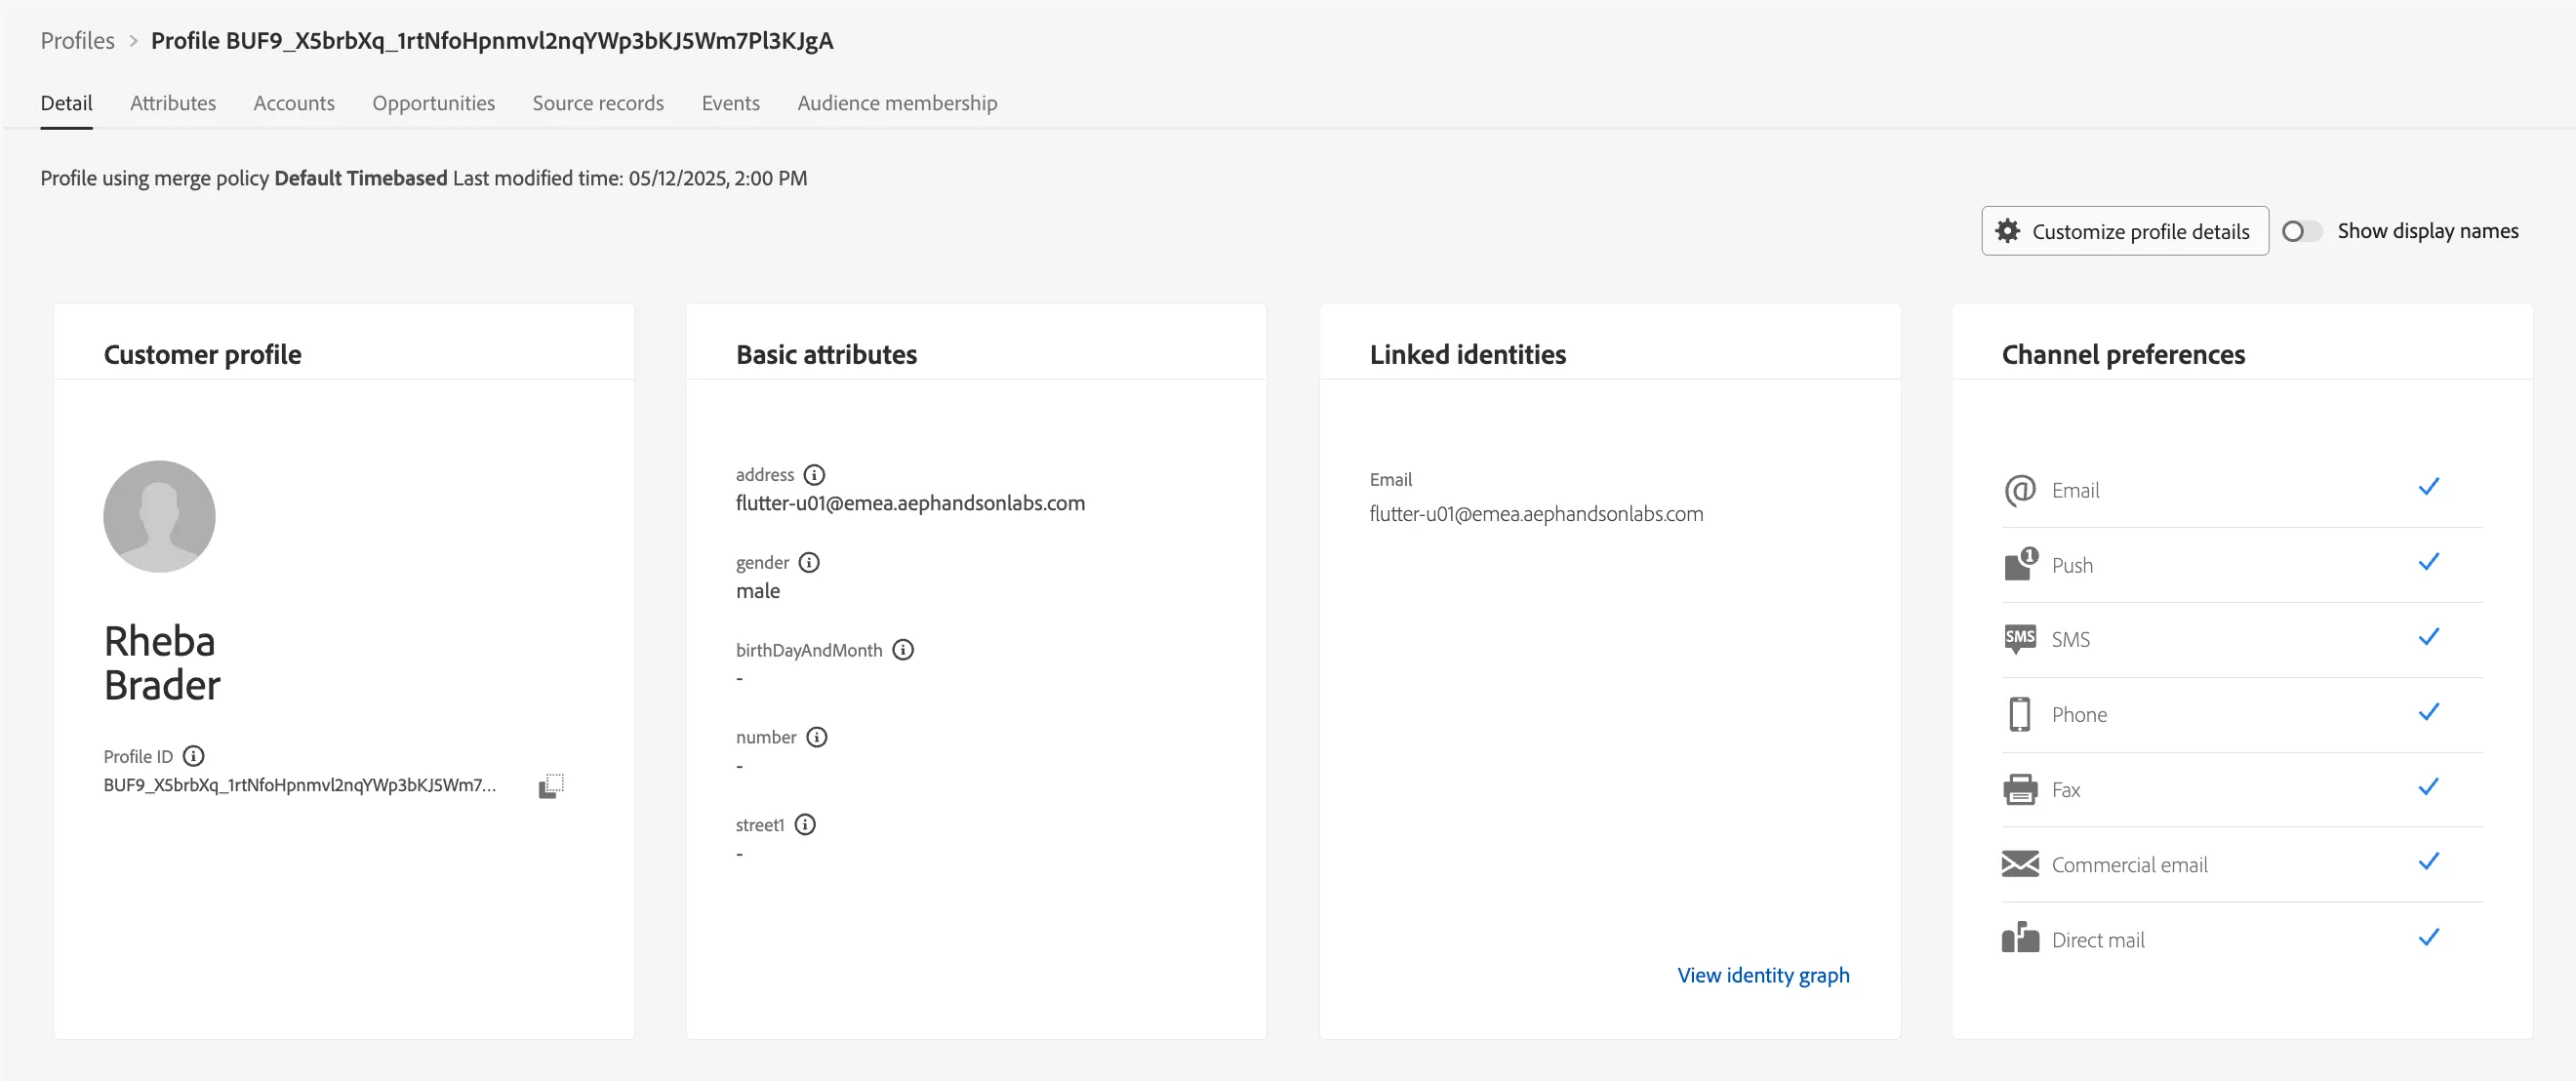
Task: Click Customize profile details button
Action: (x=2125, y=231)
